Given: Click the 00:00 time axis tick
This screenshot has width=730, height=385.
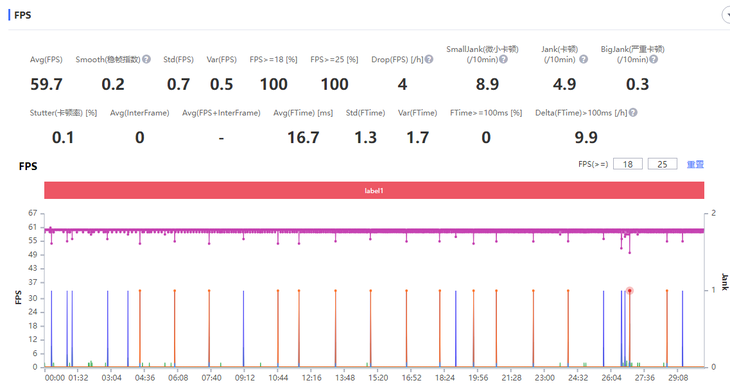Looking at the screenshot, I should 55,378.
